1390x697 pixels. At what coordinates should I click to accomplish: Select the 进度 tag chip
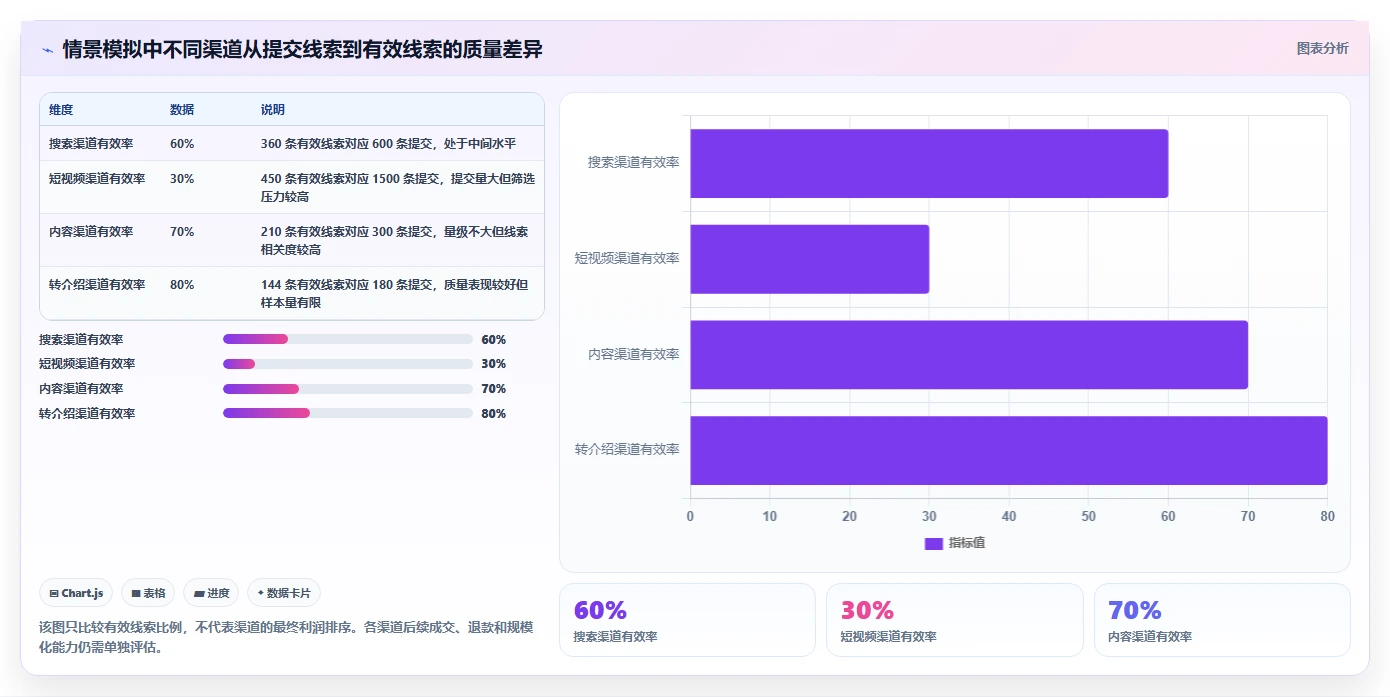(x=211, y=593)
